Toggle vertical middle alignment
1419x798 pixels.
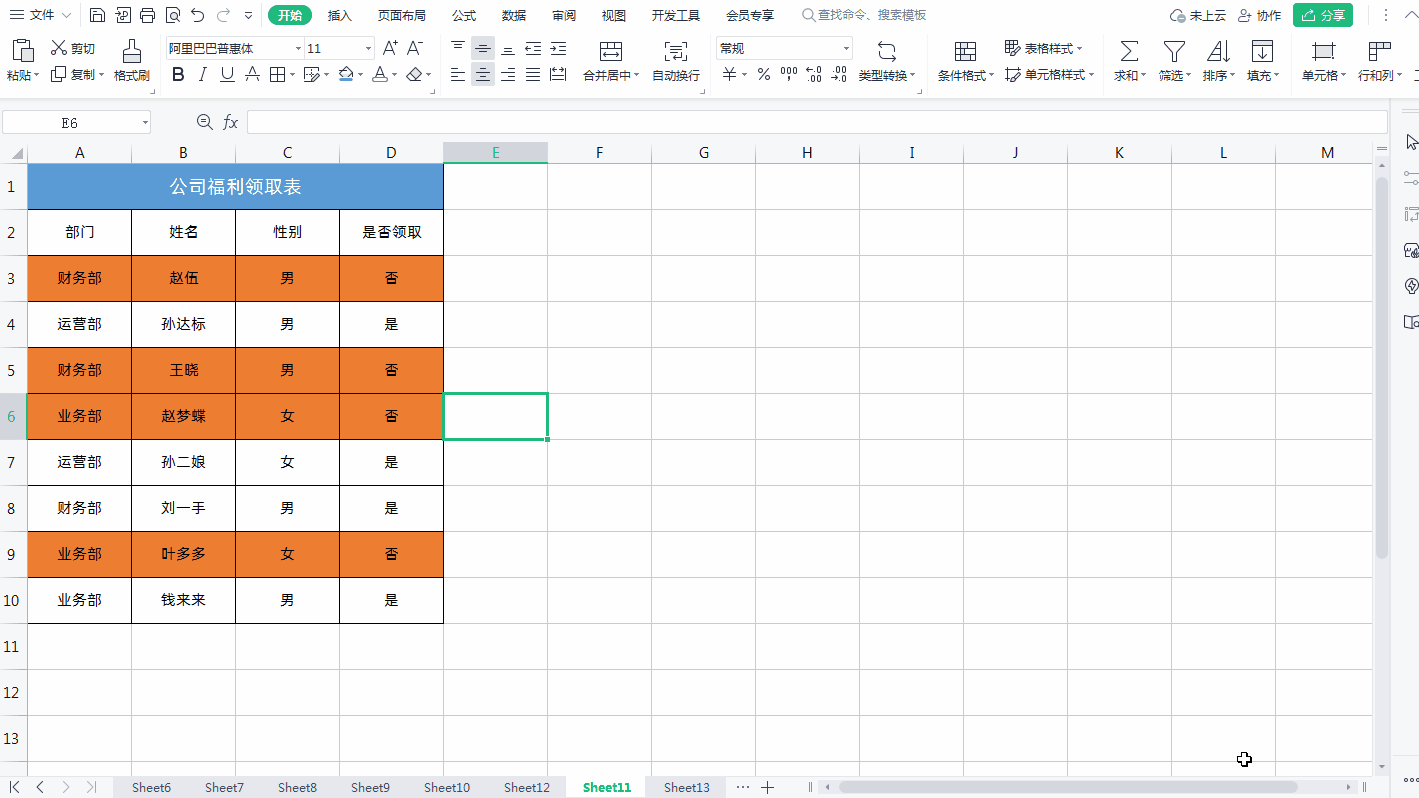(x=483, y=48)
